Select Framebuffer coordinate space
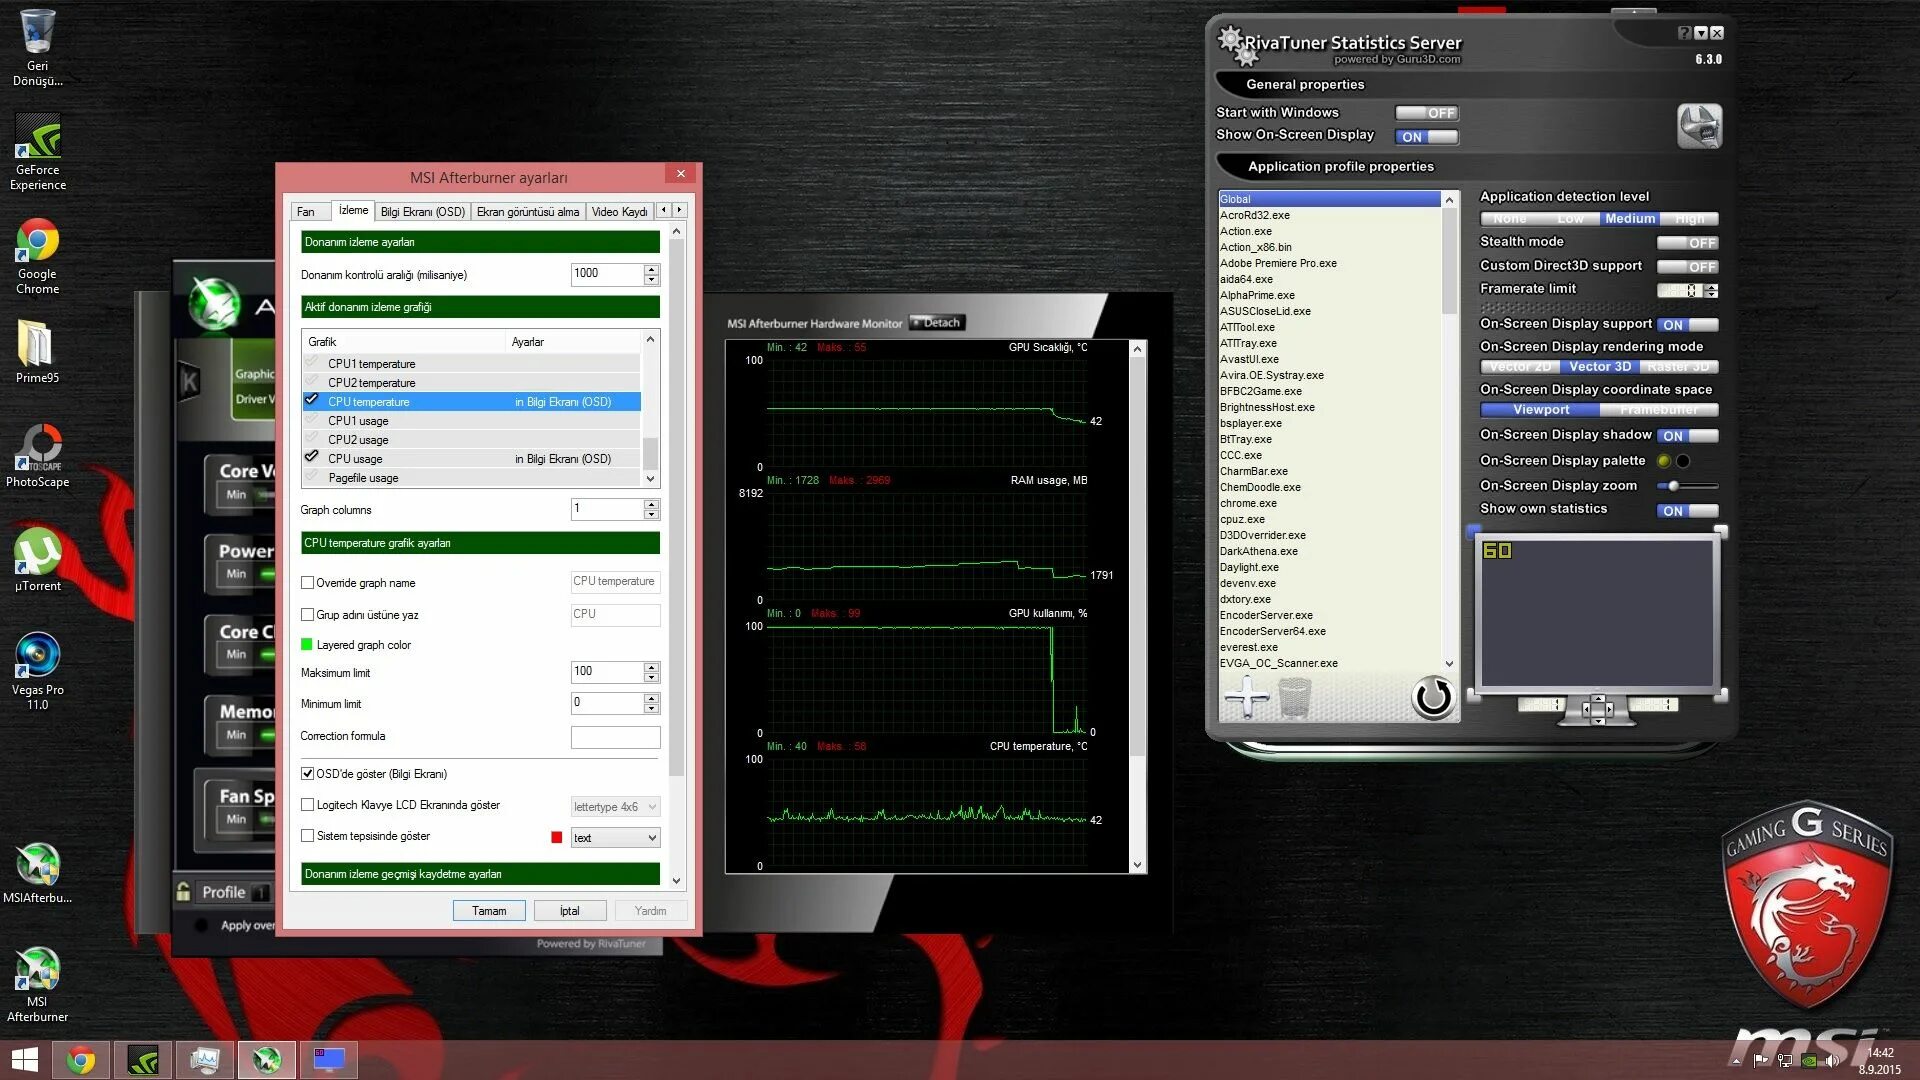1920x1080 pixels. pos(1659,410)
